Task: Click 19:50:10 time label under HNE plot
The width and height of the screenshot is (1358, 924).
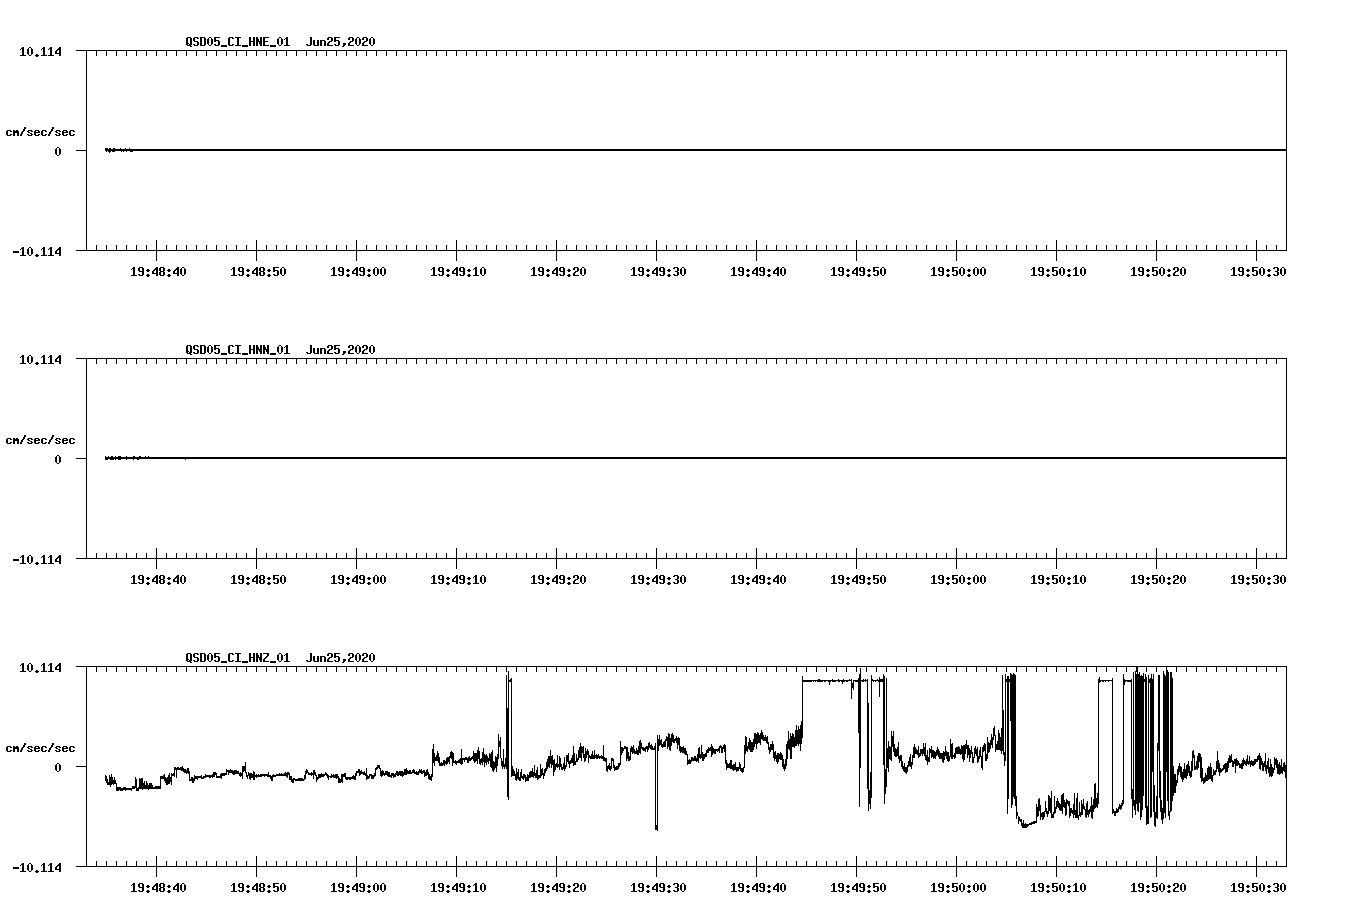Action: pyautogui.click(x=1058, y=271)
